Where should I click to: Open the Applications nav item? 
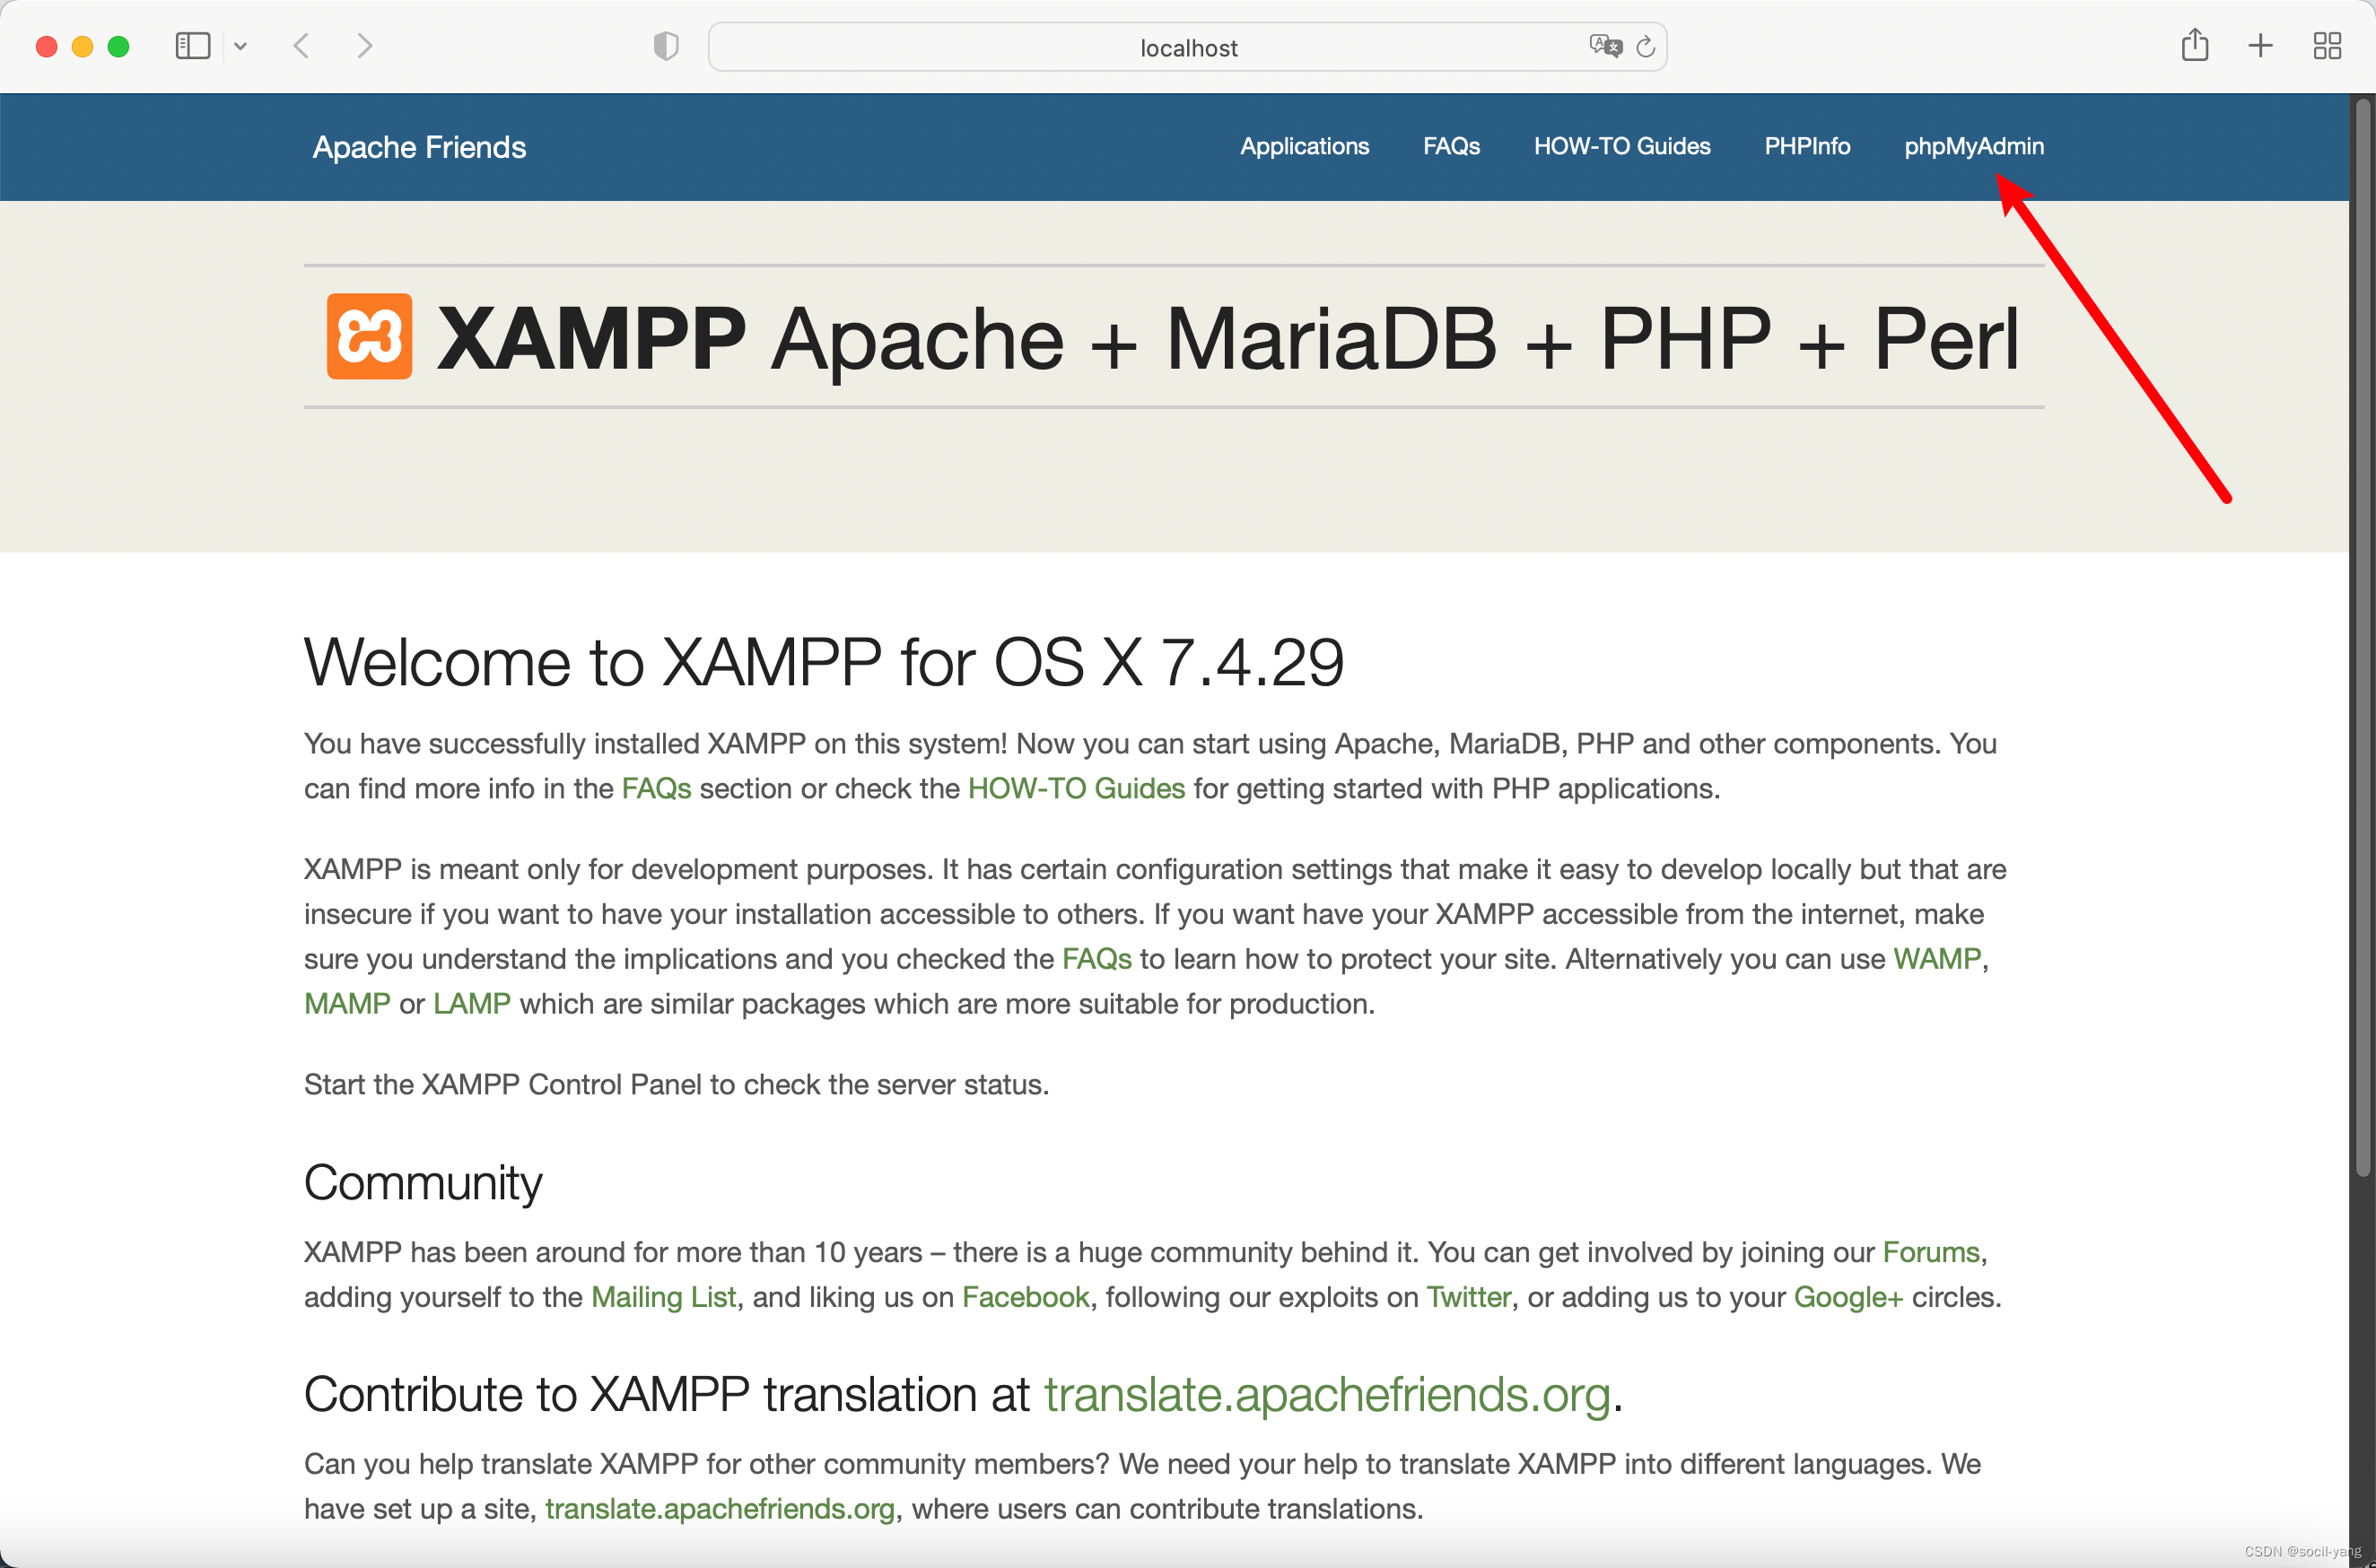(1304, 146)
